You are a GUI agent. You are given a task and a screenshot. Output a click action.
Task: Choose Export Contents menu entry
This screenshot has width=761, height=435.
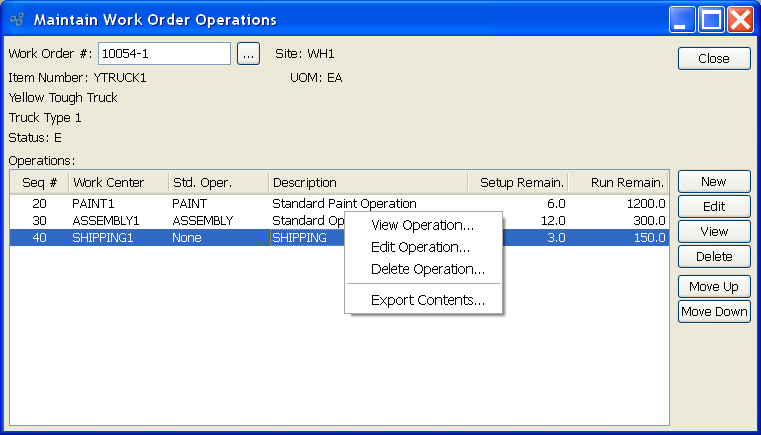pos(427,300)
